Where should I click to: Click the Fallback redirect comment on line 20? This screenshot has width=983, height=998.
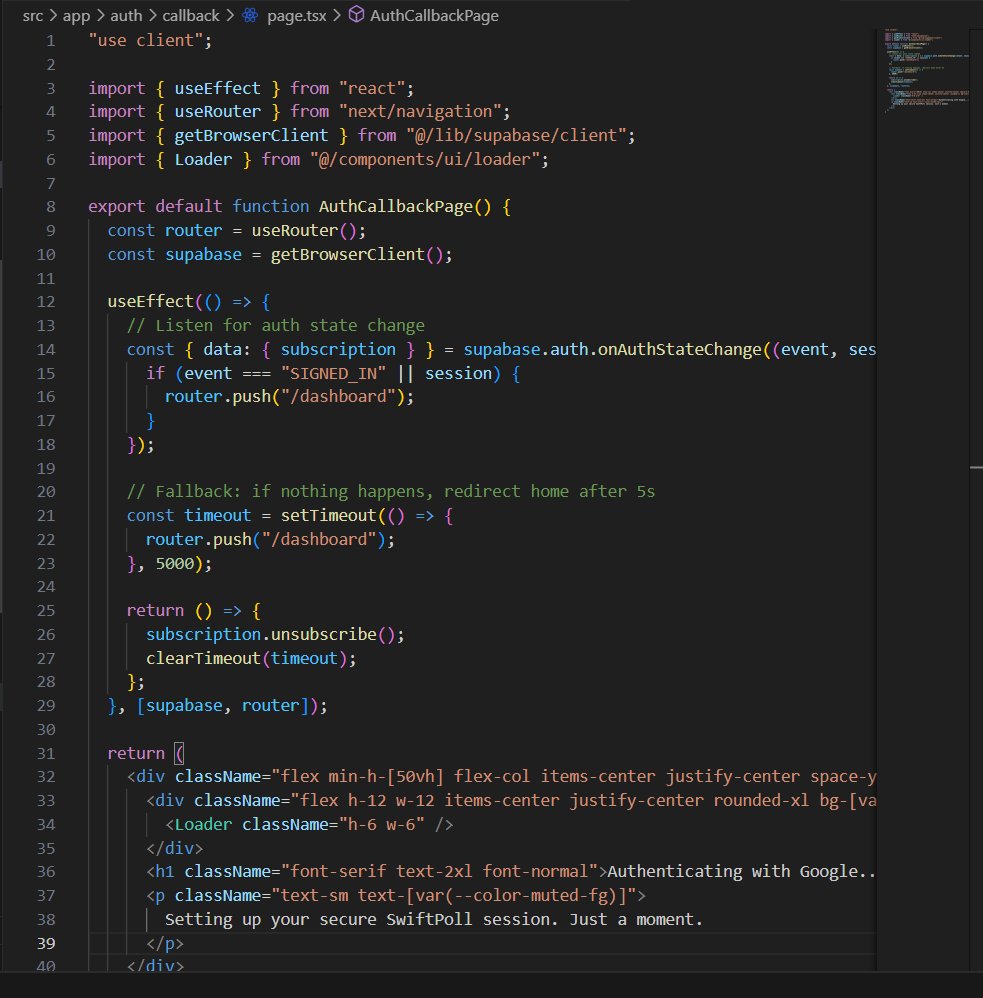391,492
